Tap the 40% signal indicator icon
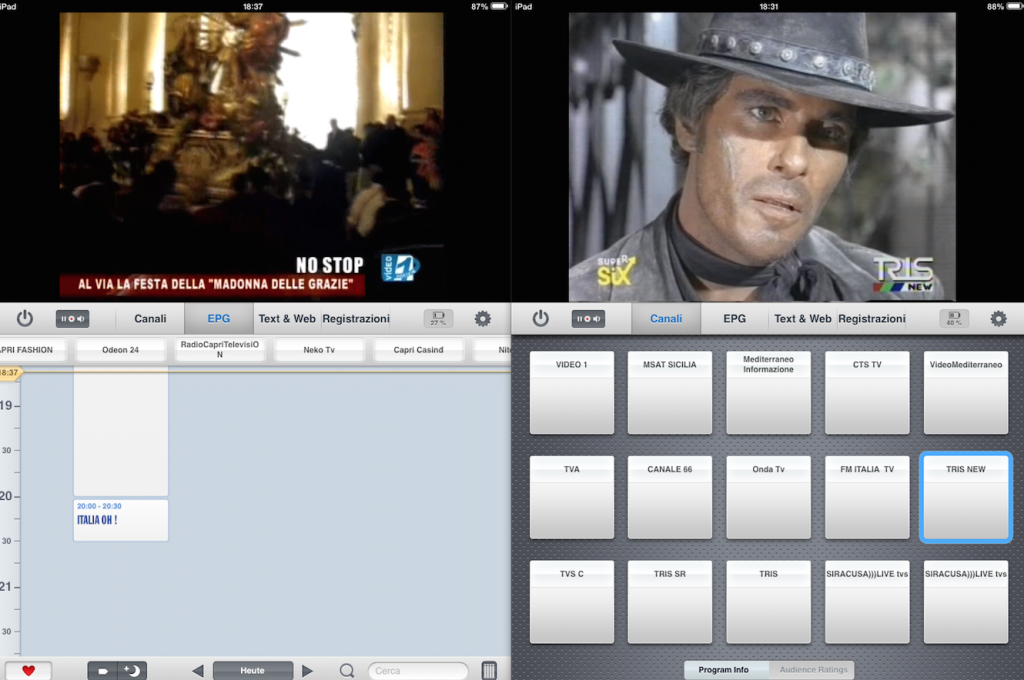The width and height of the screenshot is (1024, 680). pos(954,318)
